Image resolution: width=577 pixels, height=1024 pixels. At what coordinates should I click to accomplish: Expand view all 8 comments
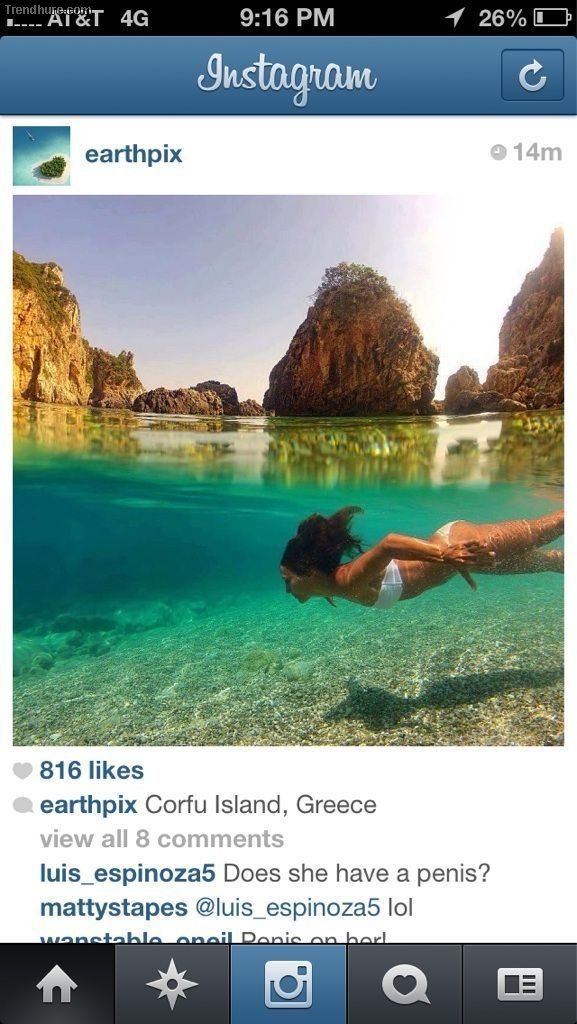[162, 839]
